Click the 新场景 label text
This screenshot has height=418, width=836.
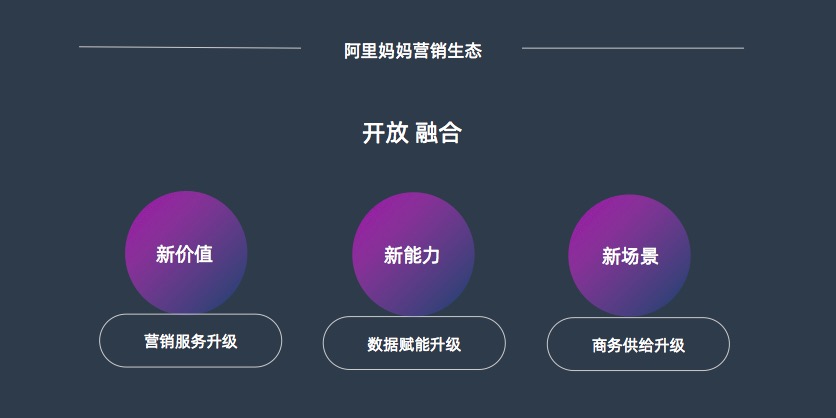pyautogui.click(x=630, y=256)
